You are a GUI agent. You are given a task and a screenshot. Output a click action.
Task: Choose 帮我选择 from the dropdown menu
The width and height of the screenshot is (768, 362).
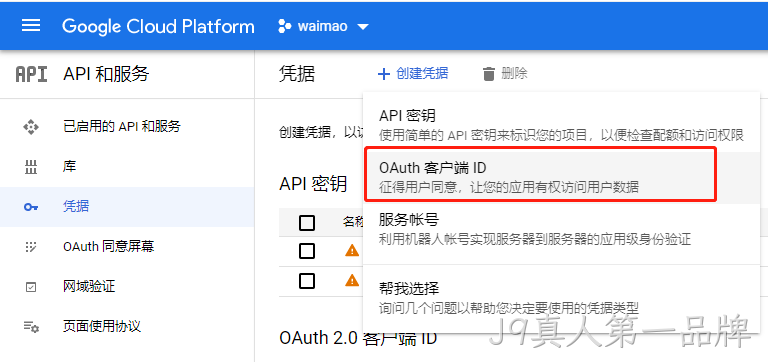pyautogui.click(x=561, y=298)
